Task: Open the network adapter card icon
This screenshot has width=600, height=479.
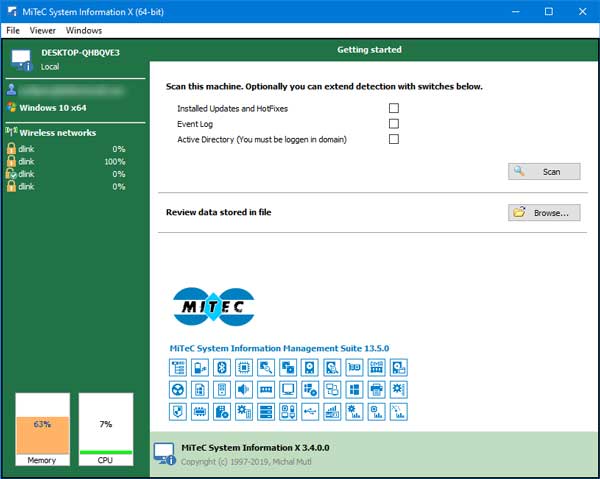Action: pyautogui.click(x=354, y=367)
